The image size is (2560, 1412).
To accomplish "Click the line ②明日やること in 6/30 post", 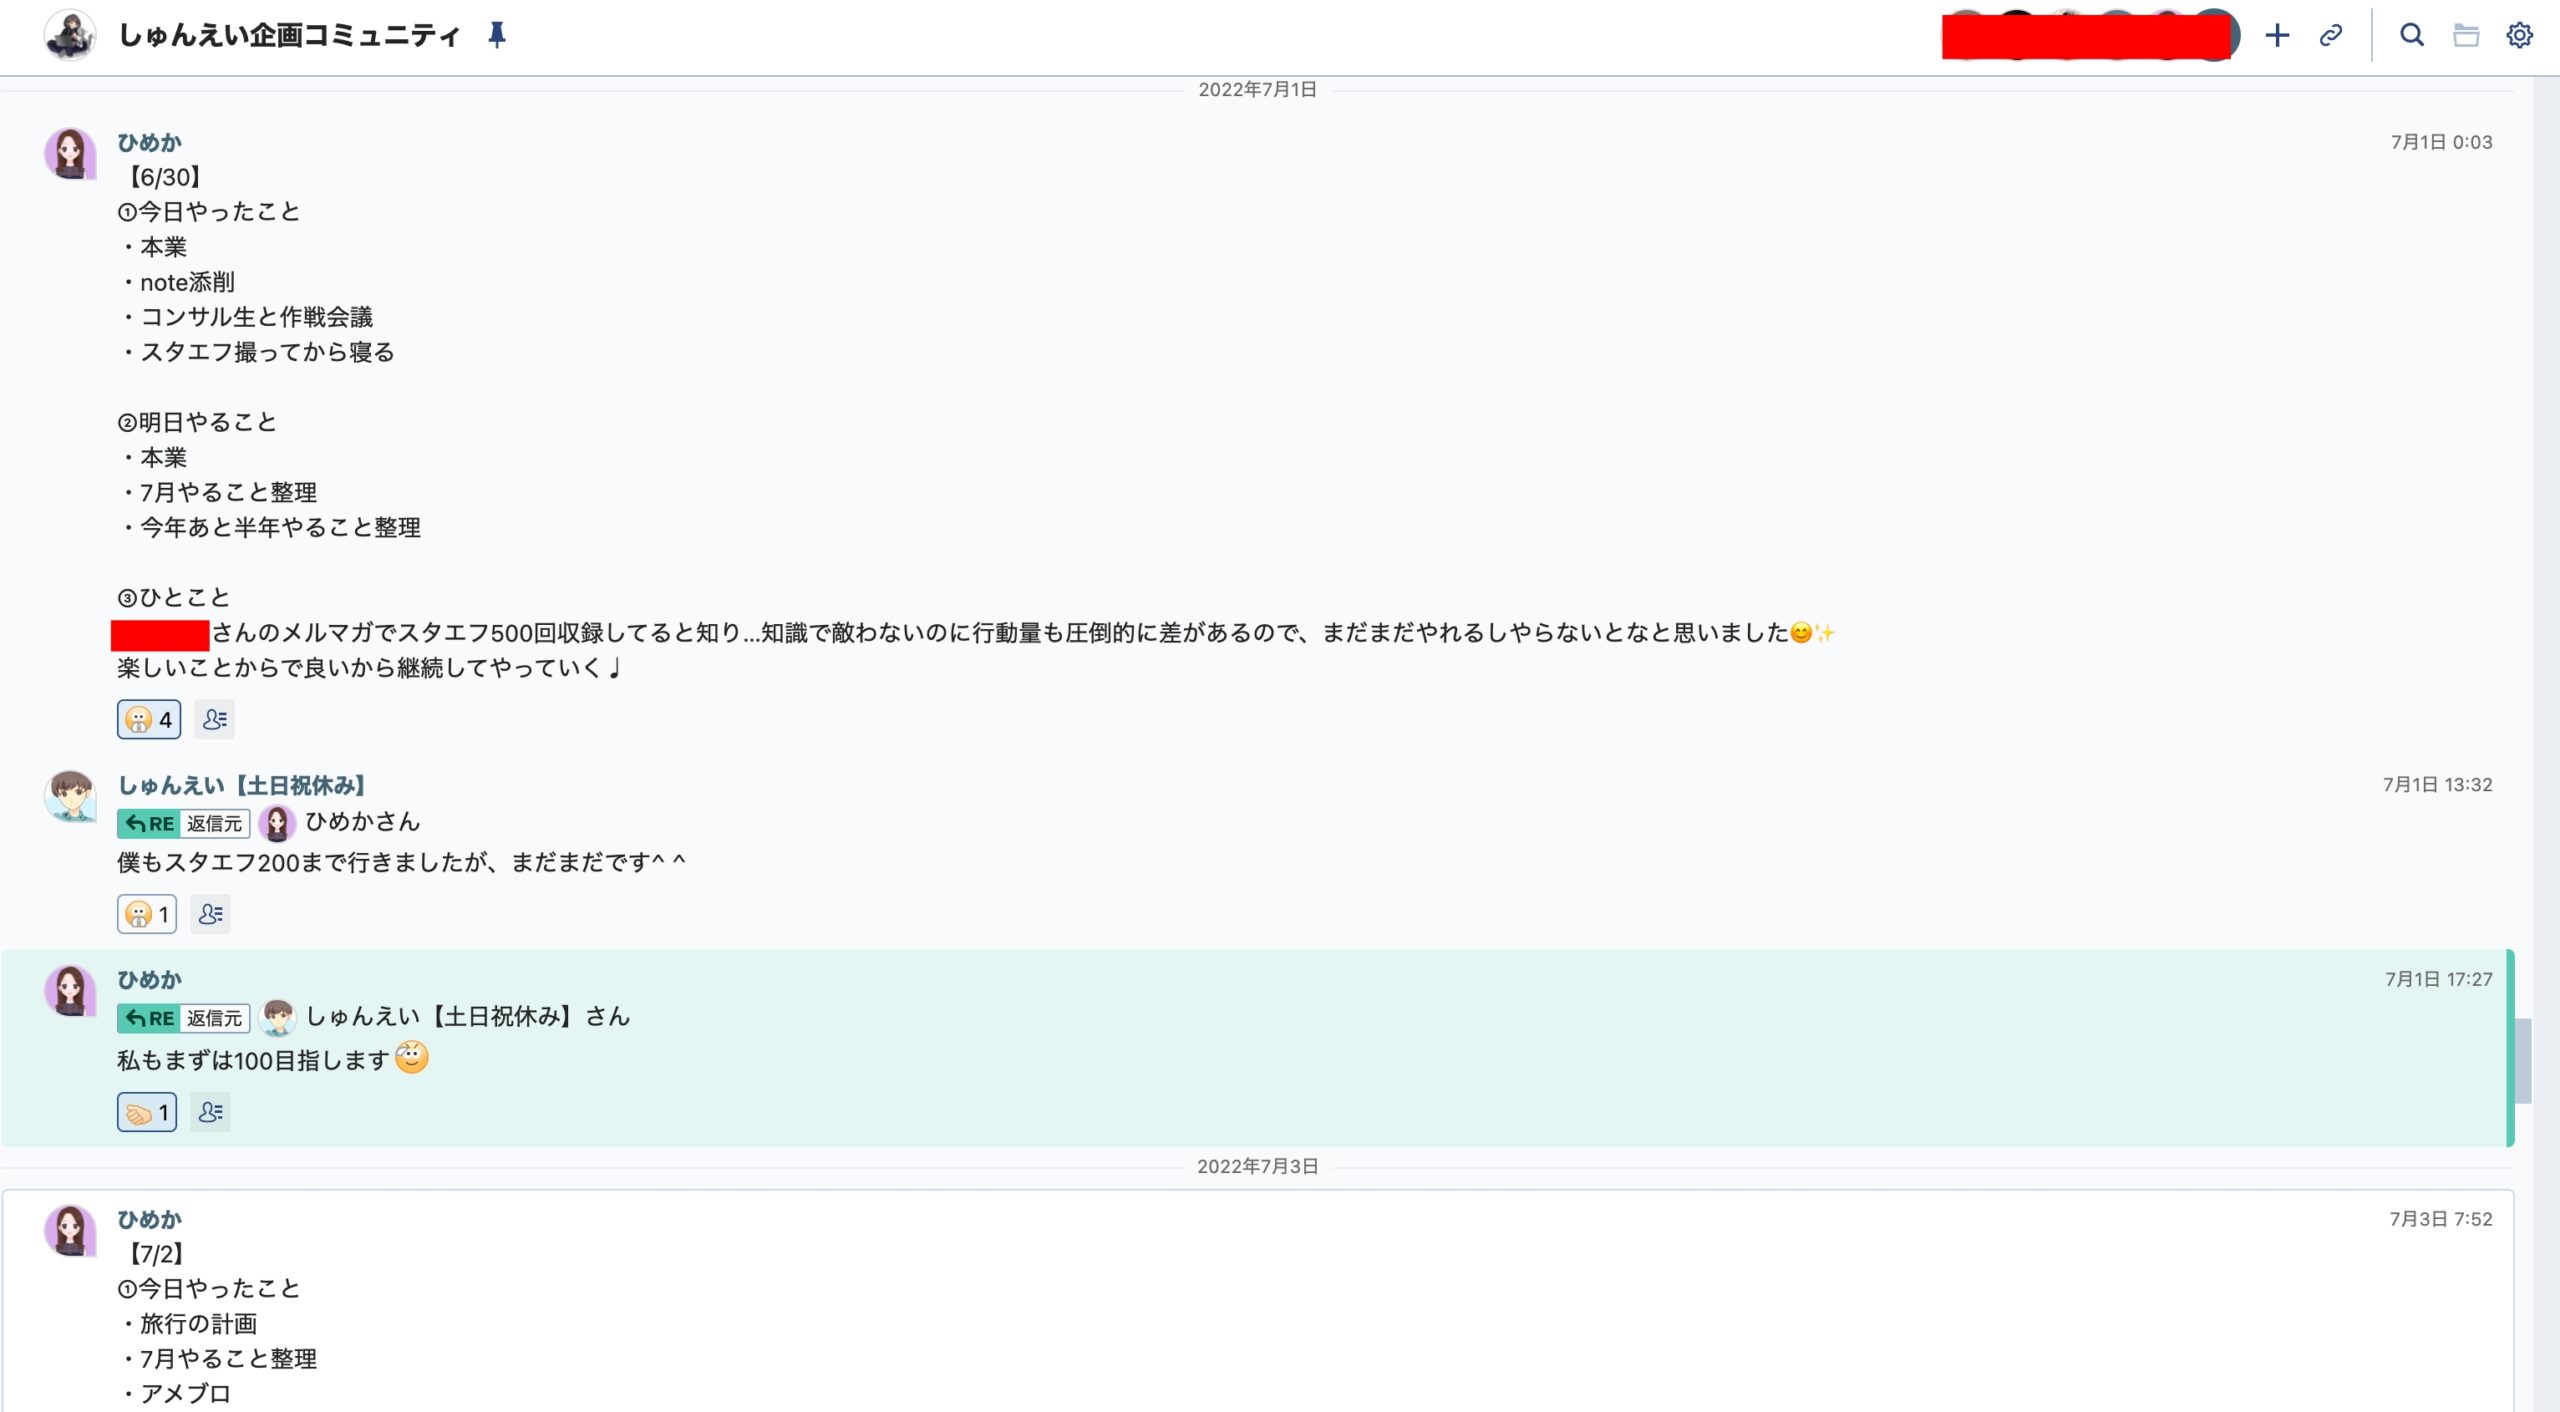I will [x=197, y=422].
